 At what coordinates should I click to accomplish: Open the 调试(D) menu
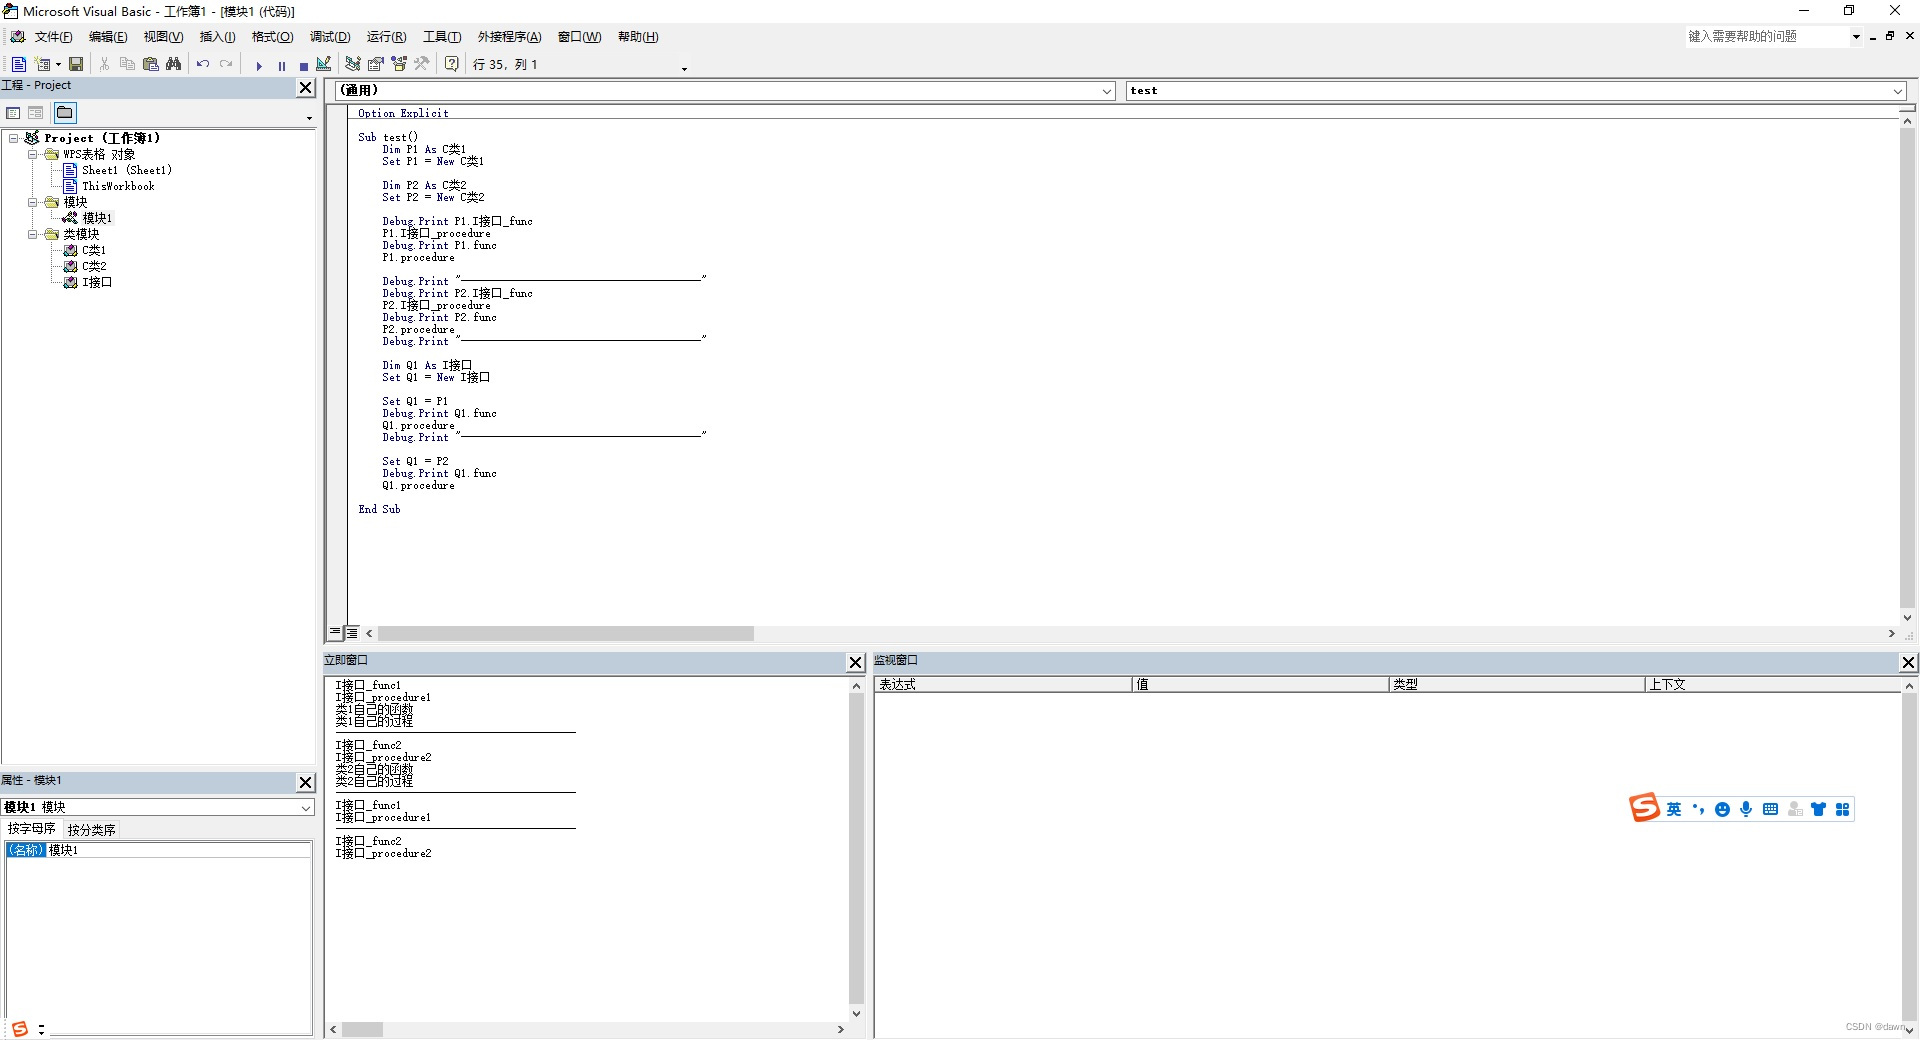point(330,37)
